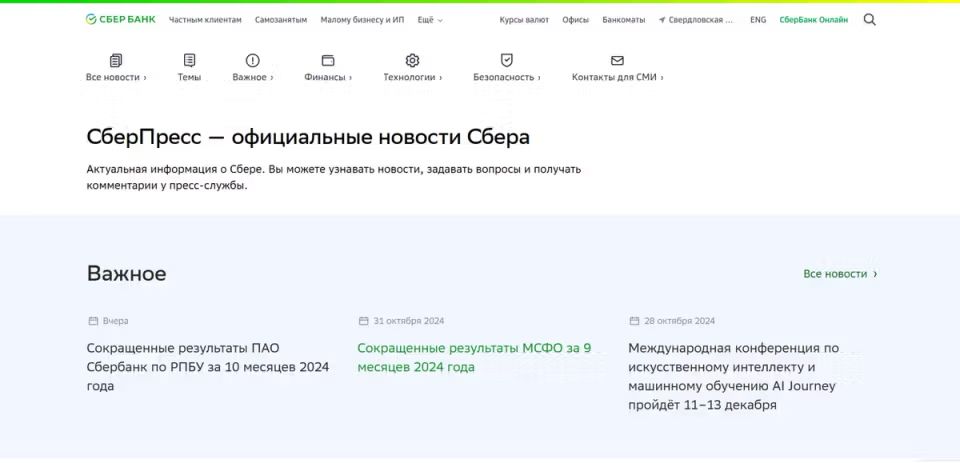
Task: Click the Все новости newspaper icon
Action: (x=116, y=60)
